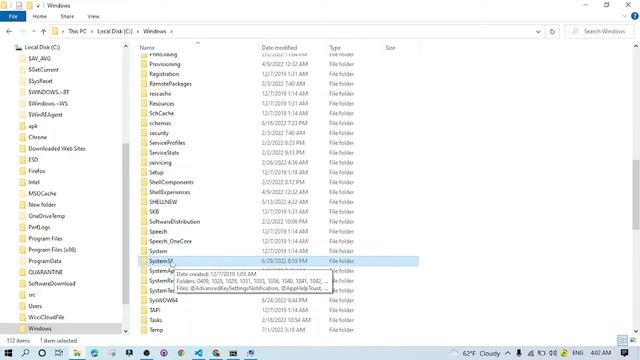Open Program Files in navigation pane
The height and width of the screenshot is (360, 640).
point(45,238)
